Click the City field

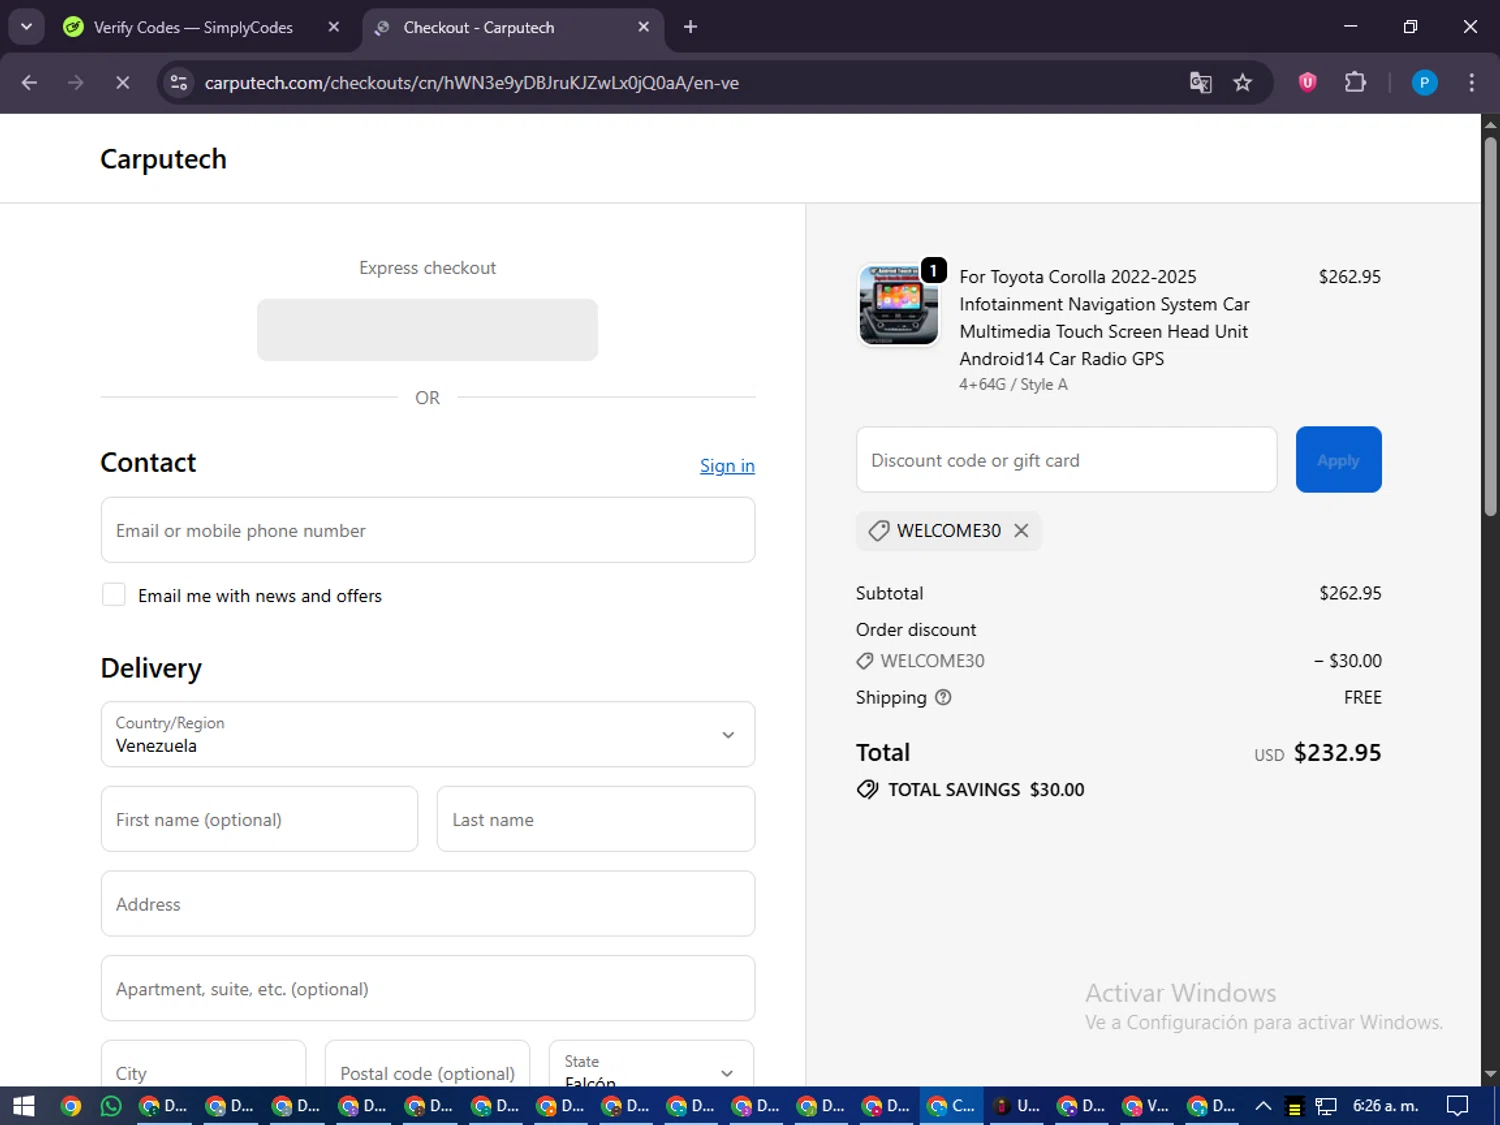coord(203,1064)
